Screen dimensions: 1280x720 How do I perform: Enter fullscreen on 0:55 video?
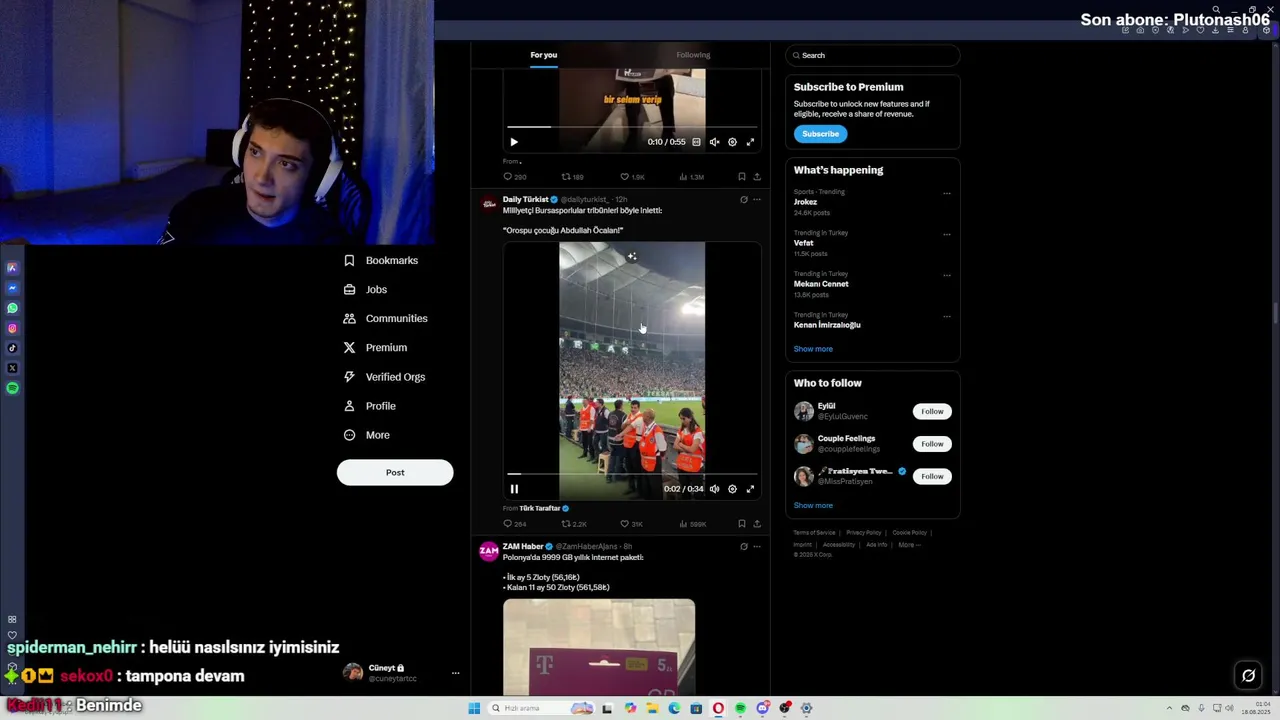pos(750,142)
